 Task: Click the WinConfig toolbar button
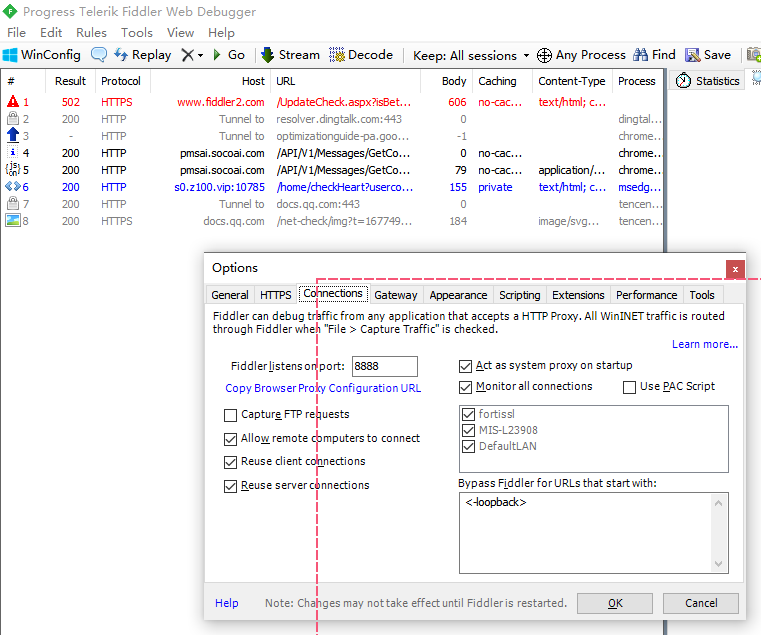click(x=42, y=55)
